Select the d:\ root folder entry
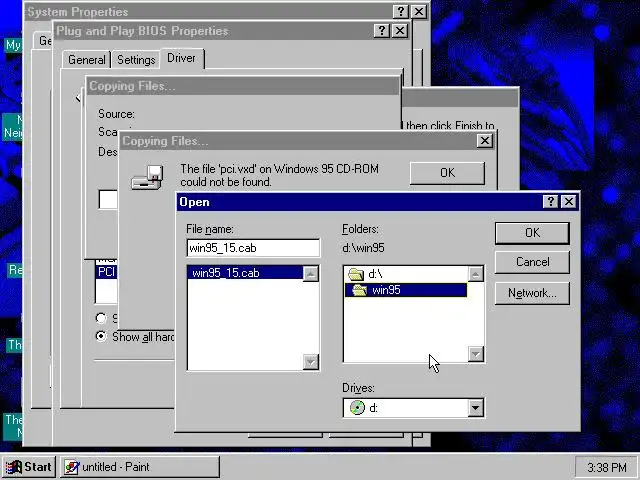Screen dimensions: 640x480 tap(406, 274)
